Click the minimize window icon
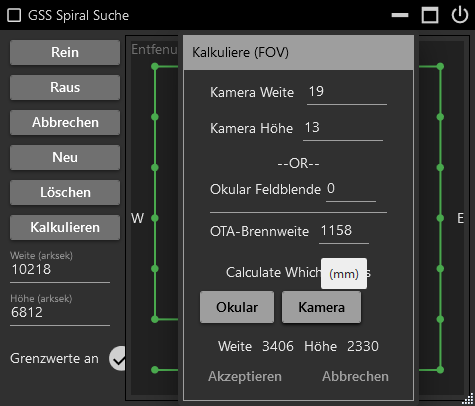 click(x=400, y=15)
